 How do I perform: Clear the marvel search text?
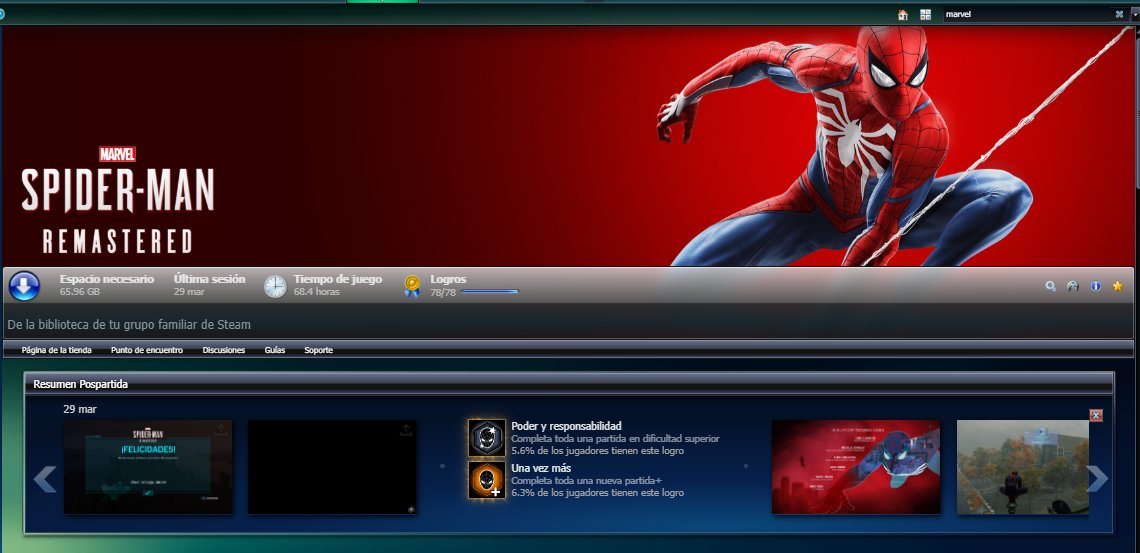point(1119,14)
